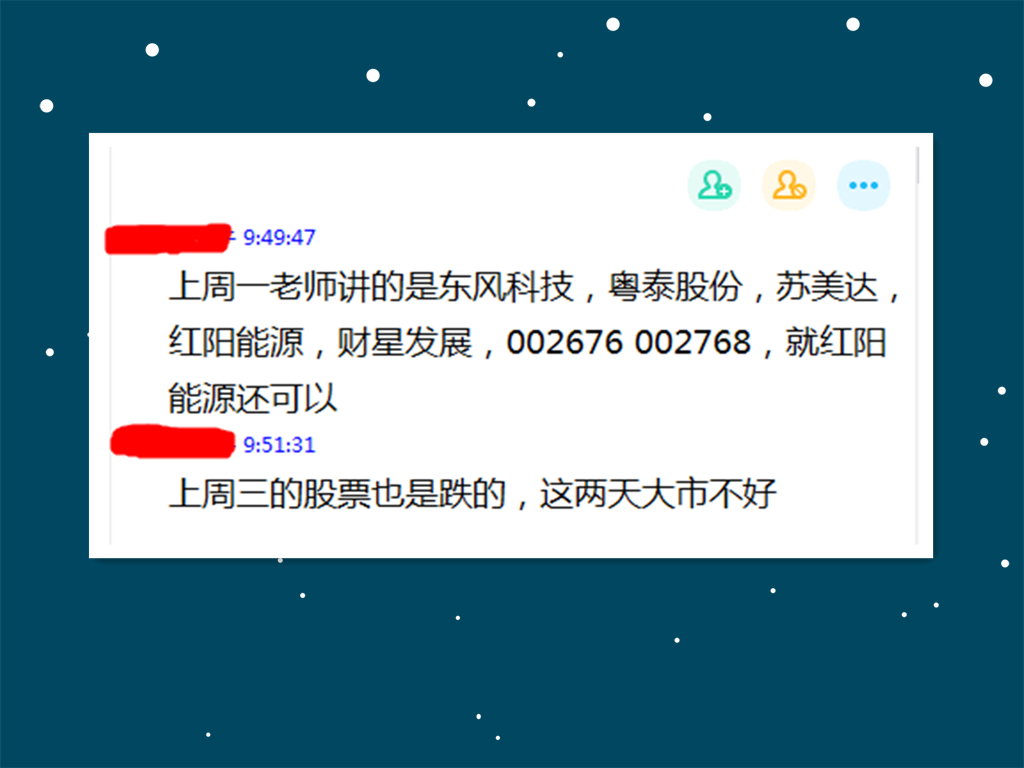Click the message line 能源还可以
Image resolution: width=1024 pixels, height=768 pixels.
click(253, 398)
